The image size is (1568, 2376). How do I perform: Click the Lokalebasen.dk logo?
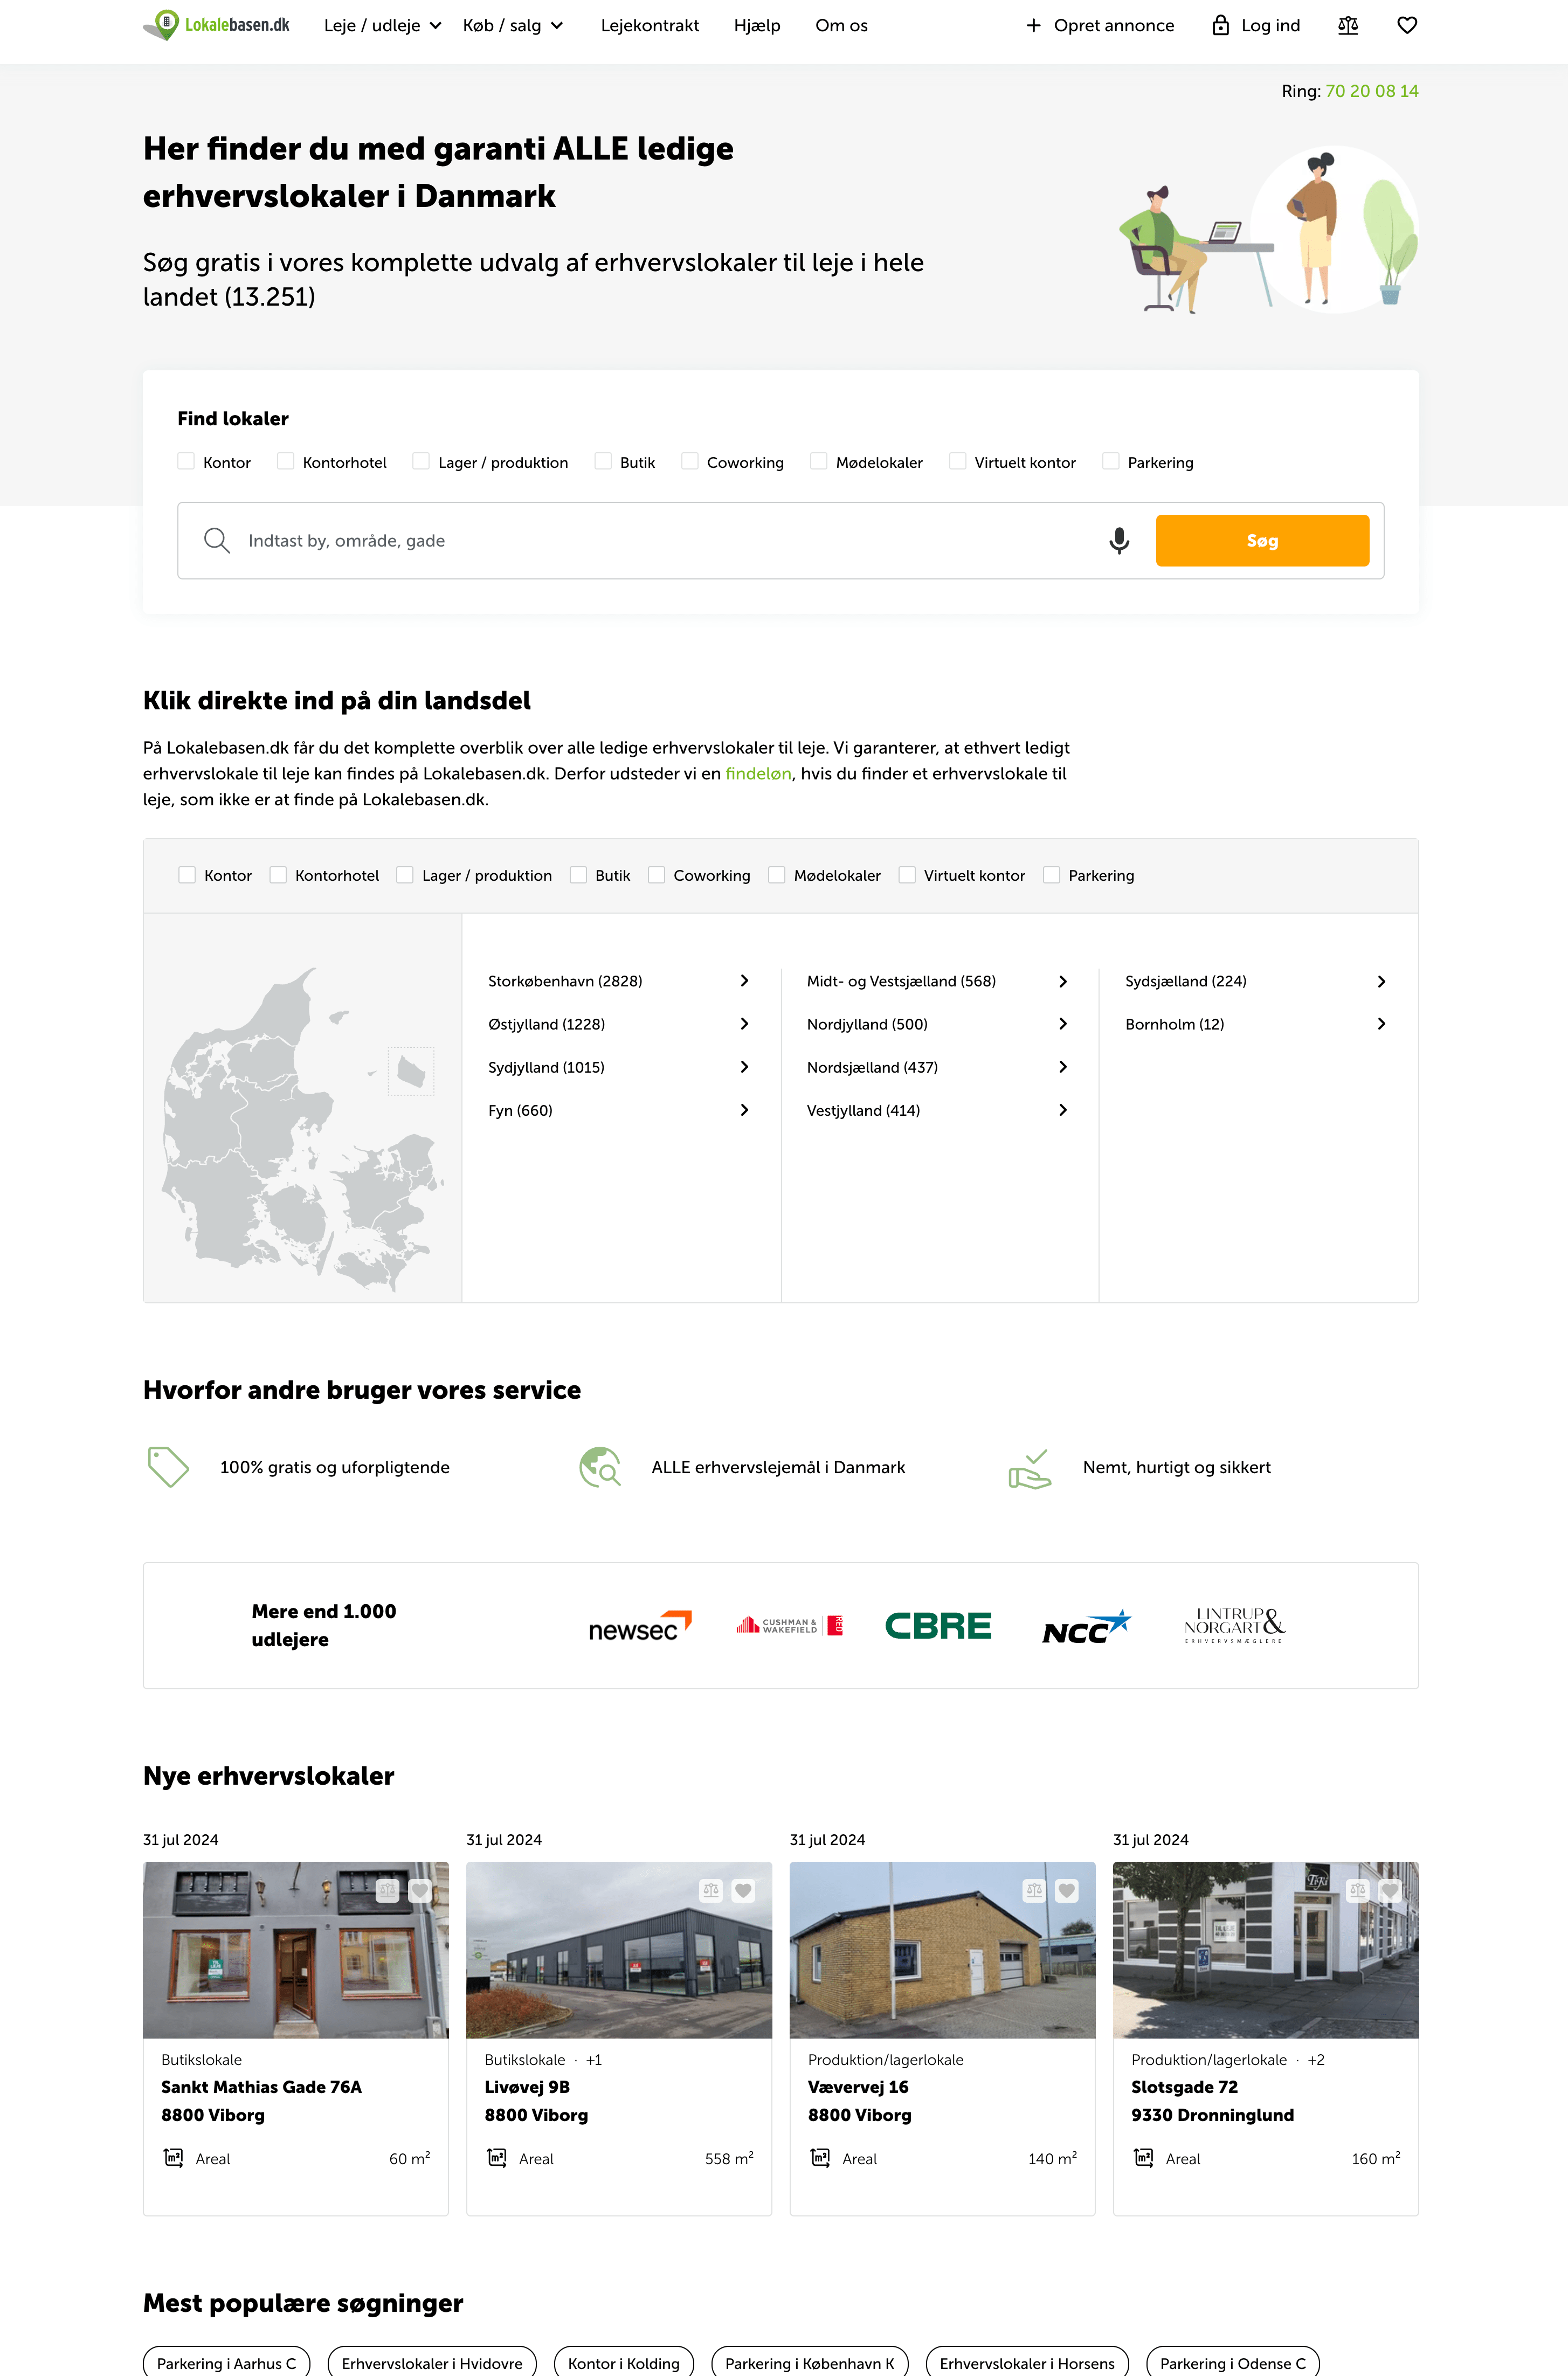217,25
